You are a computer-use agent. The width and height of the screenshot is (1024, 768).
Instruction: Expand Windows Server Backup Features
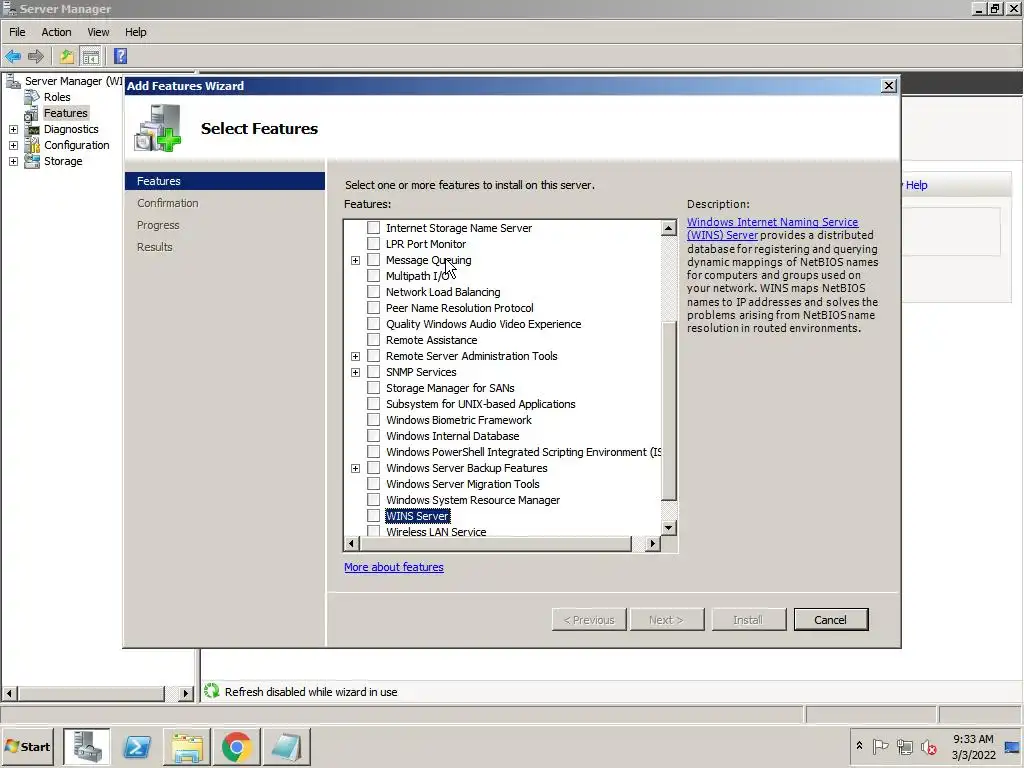click(x=355, y=468)
